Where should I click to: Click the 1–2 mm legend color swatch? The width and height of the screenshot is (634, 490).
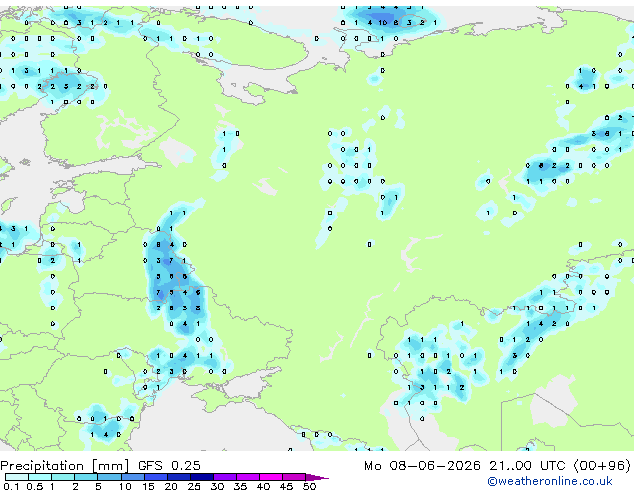(x=63, y=477)
